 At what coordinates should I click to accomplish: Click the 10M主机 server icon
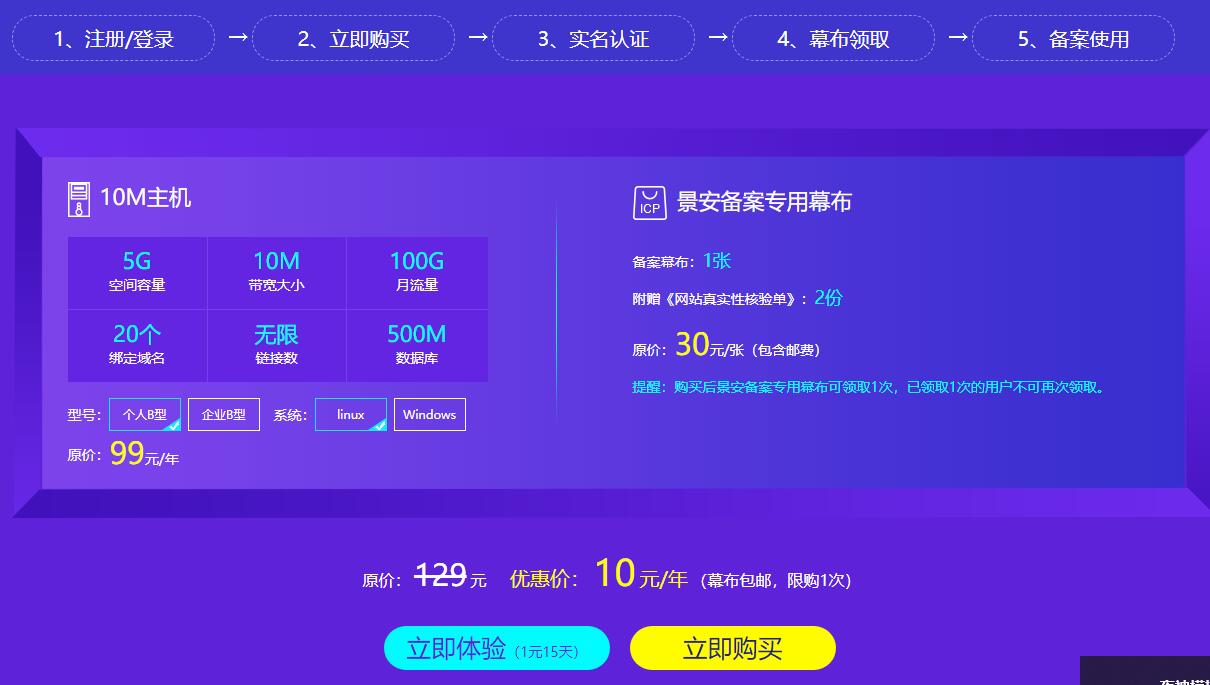coord(79,199)
